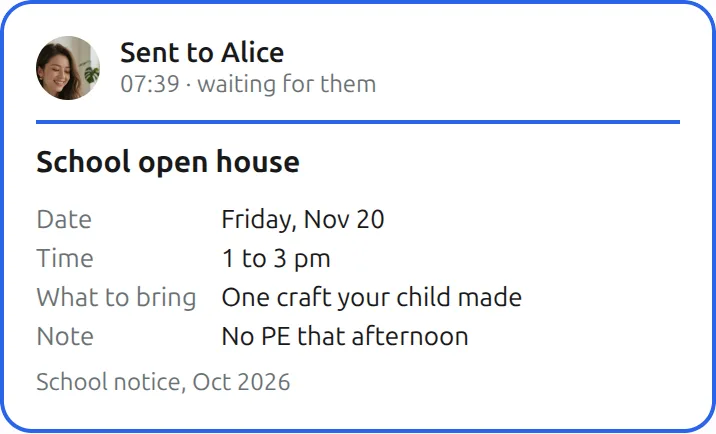
Task: Click the word 'house' in the title
Action: 258,162
